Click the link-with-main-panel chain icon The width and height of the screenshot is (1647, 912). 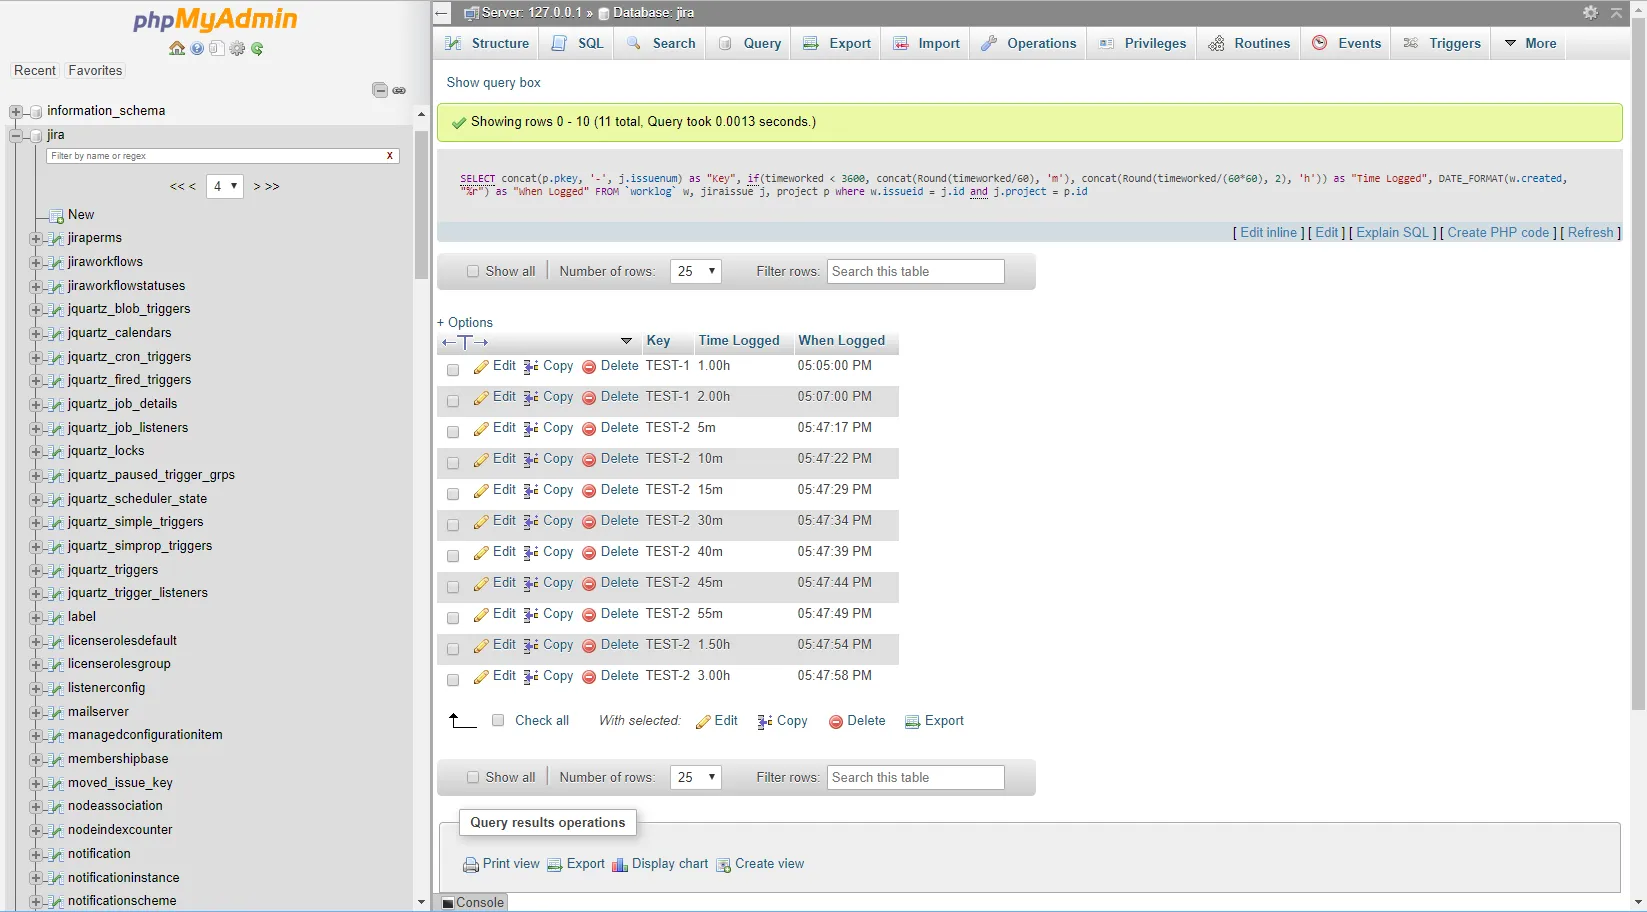pyautogui.click(x=399, y=90)
